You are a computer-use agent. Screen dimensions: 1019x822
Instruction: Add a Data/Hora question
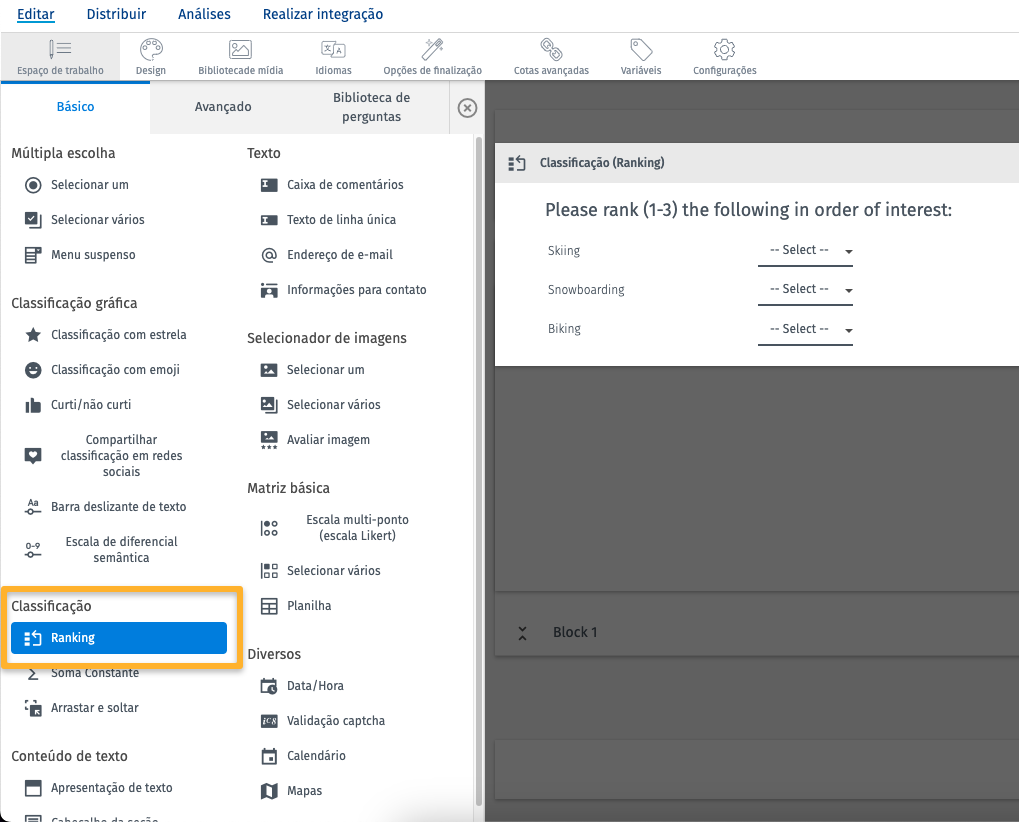click(302, 686)
